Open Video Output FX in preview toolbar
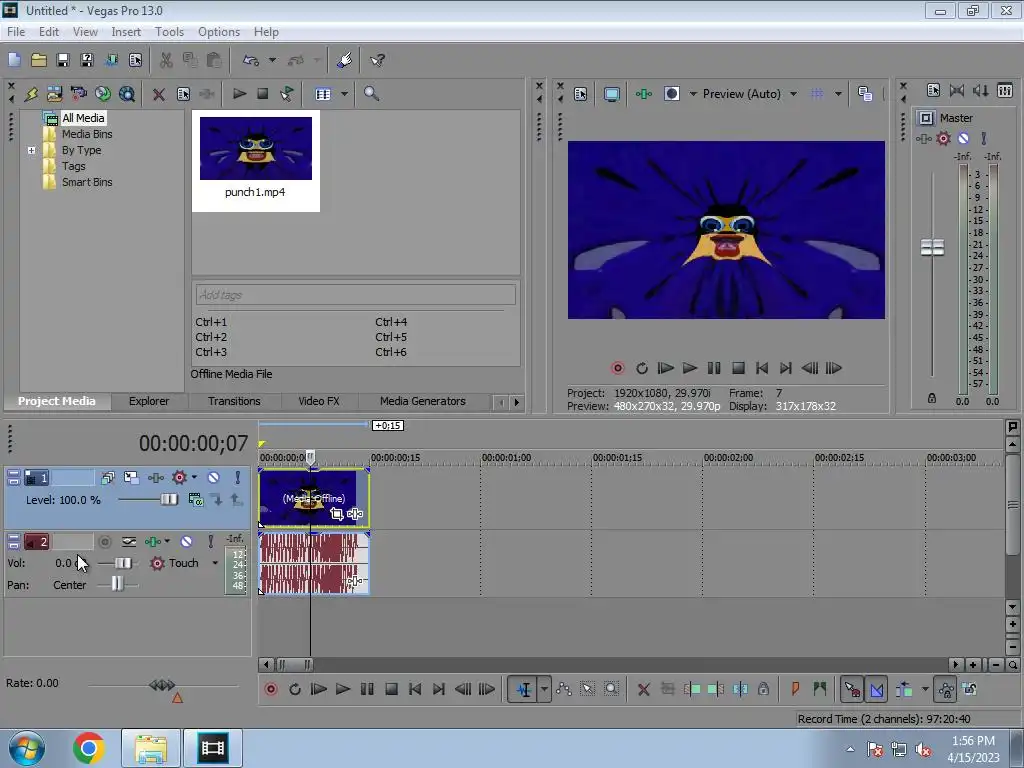Screen dimensions: 1024x768 (x=644, y=94)
